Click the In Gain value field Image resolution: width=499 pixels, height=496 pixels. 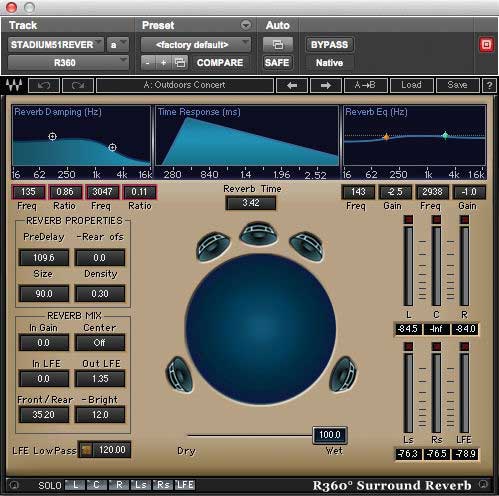click(44, 343)
